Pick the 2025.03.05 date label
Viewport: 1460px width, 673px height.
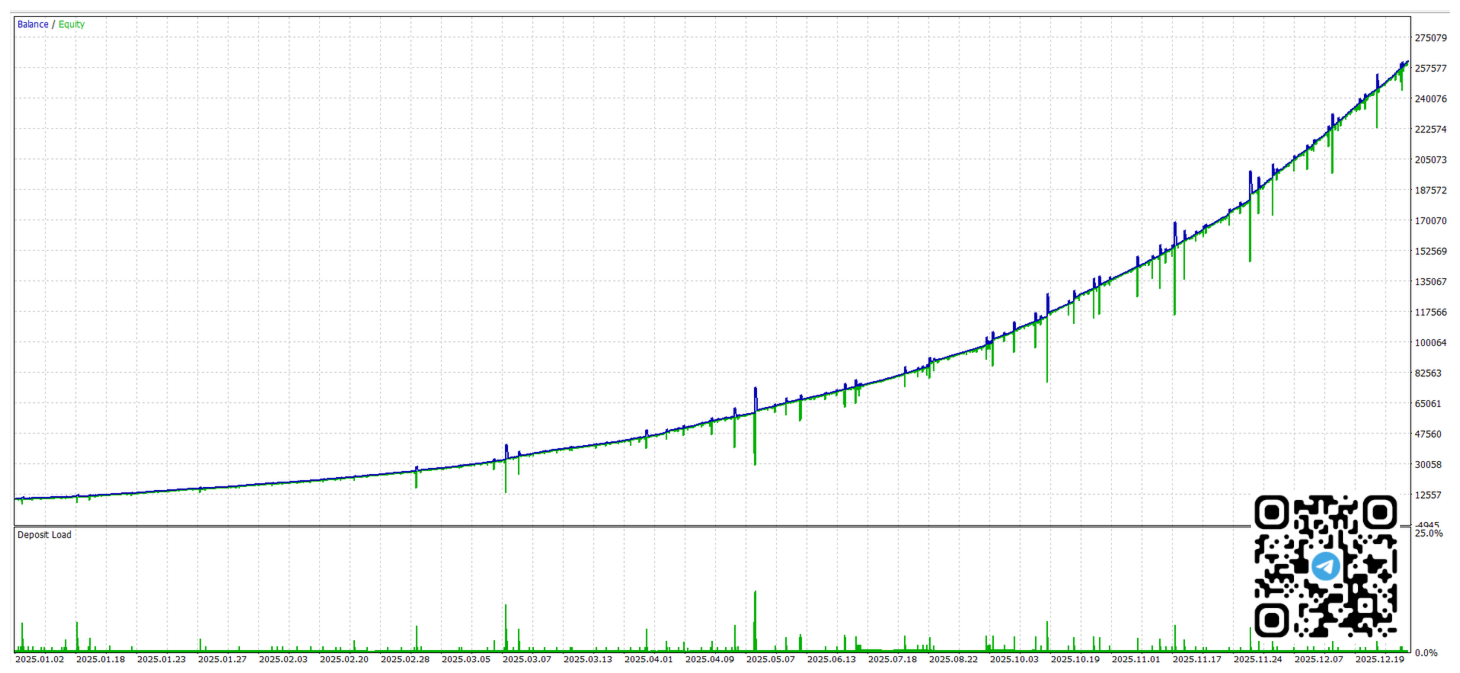[x=467, y=660]
